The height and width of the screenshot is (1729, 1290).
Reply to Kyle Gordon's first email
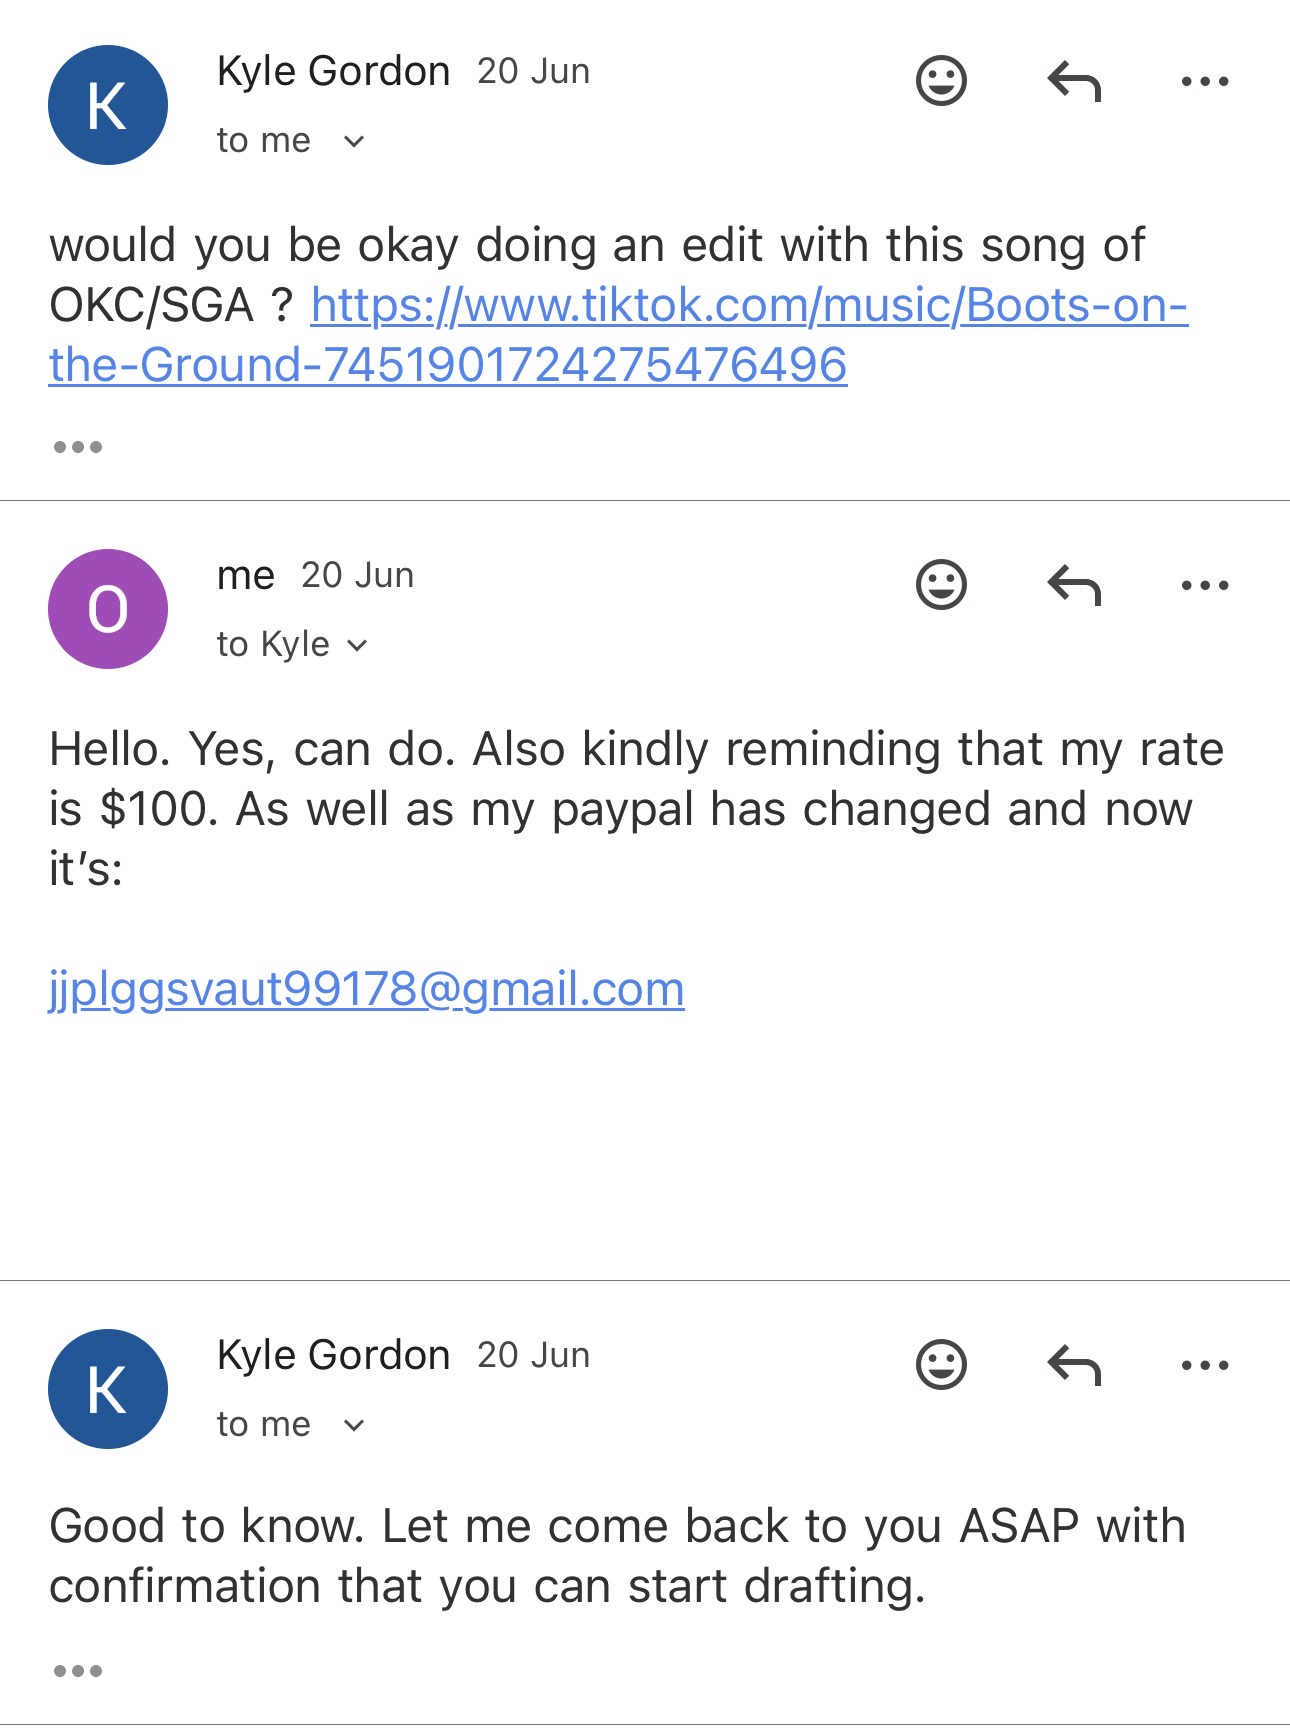click(1074, 81)
